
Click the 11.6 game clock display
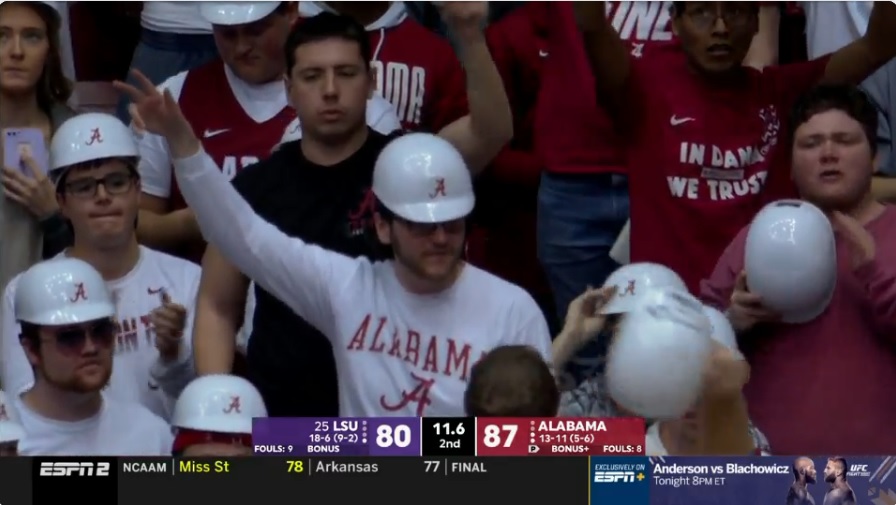click(449, 428)
